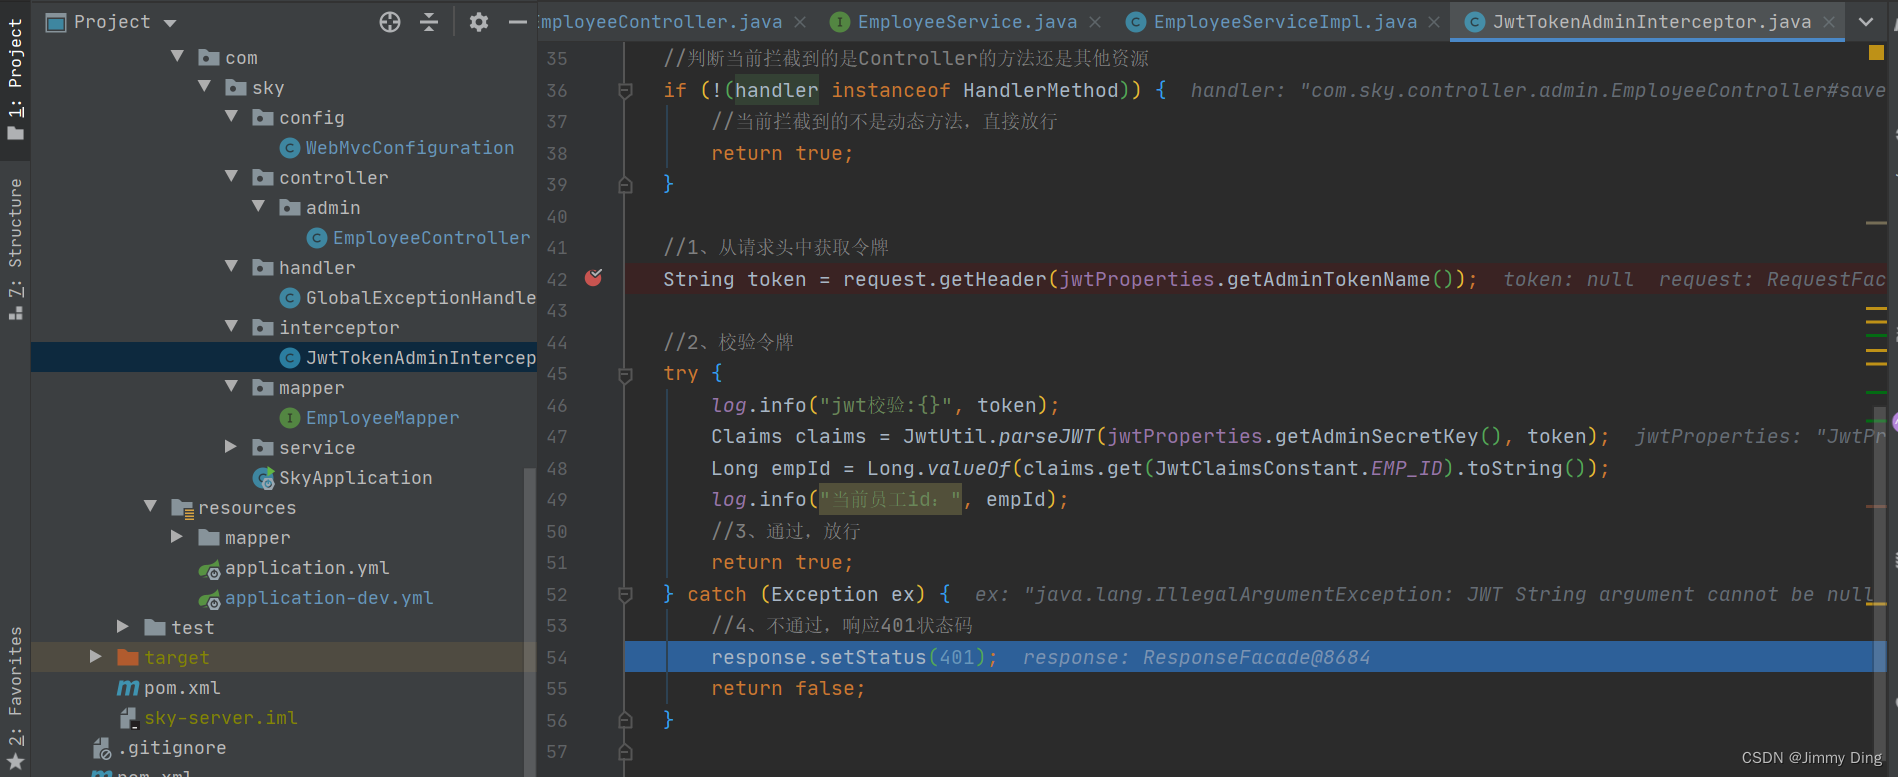1898x777 pixels.
Task: Open the Favorites tool window tab
Action: 15,696
